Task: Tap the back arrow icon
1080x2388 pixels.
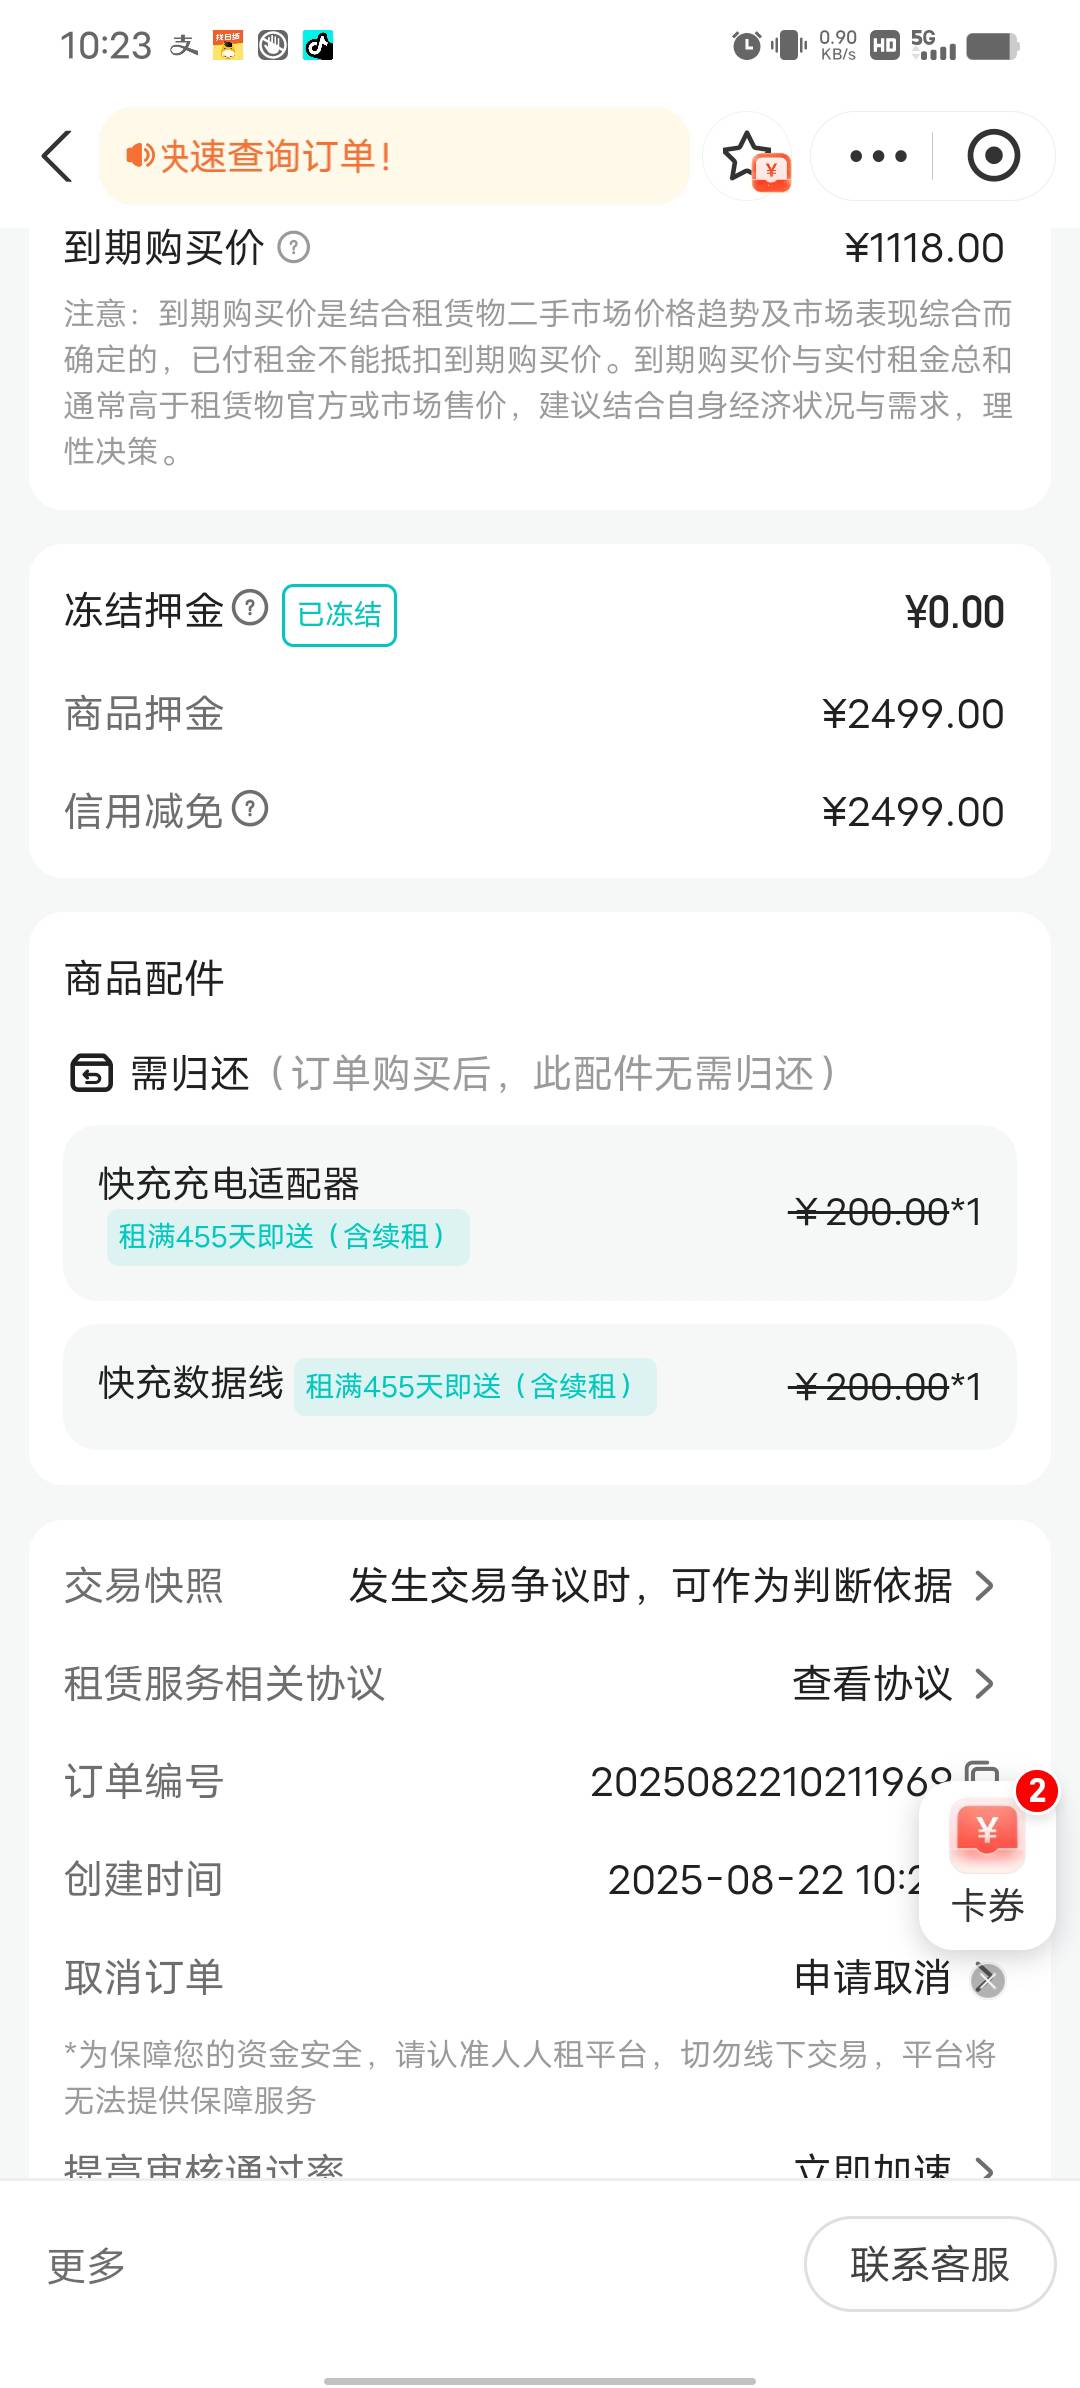Action: (57, 157)
